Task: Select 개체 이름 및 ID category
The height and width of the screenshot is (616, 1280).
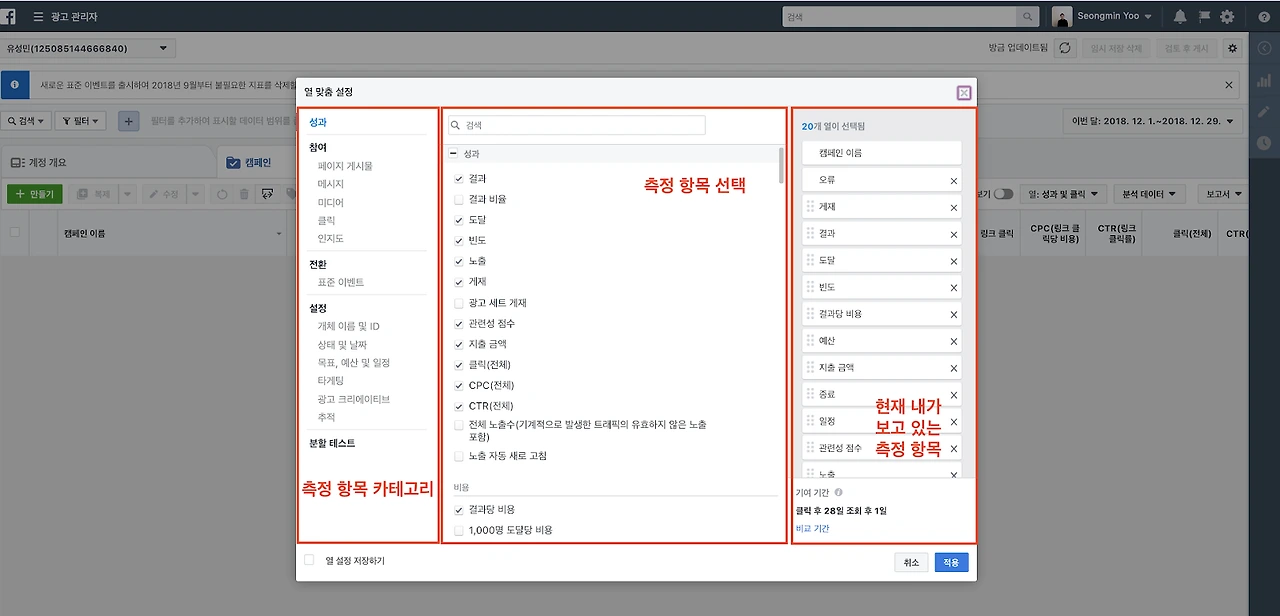Action: 349,327
